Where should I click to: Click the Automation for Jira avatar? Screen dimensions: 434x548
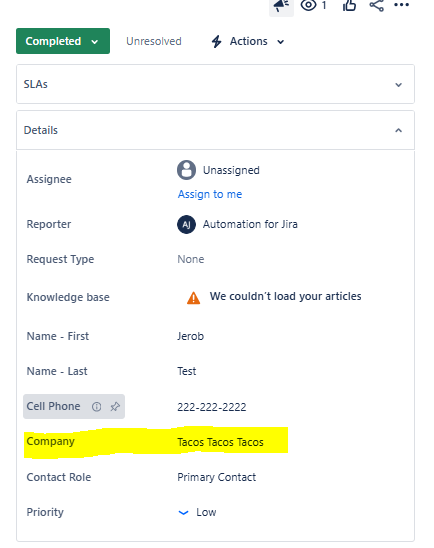pos(186,224)
